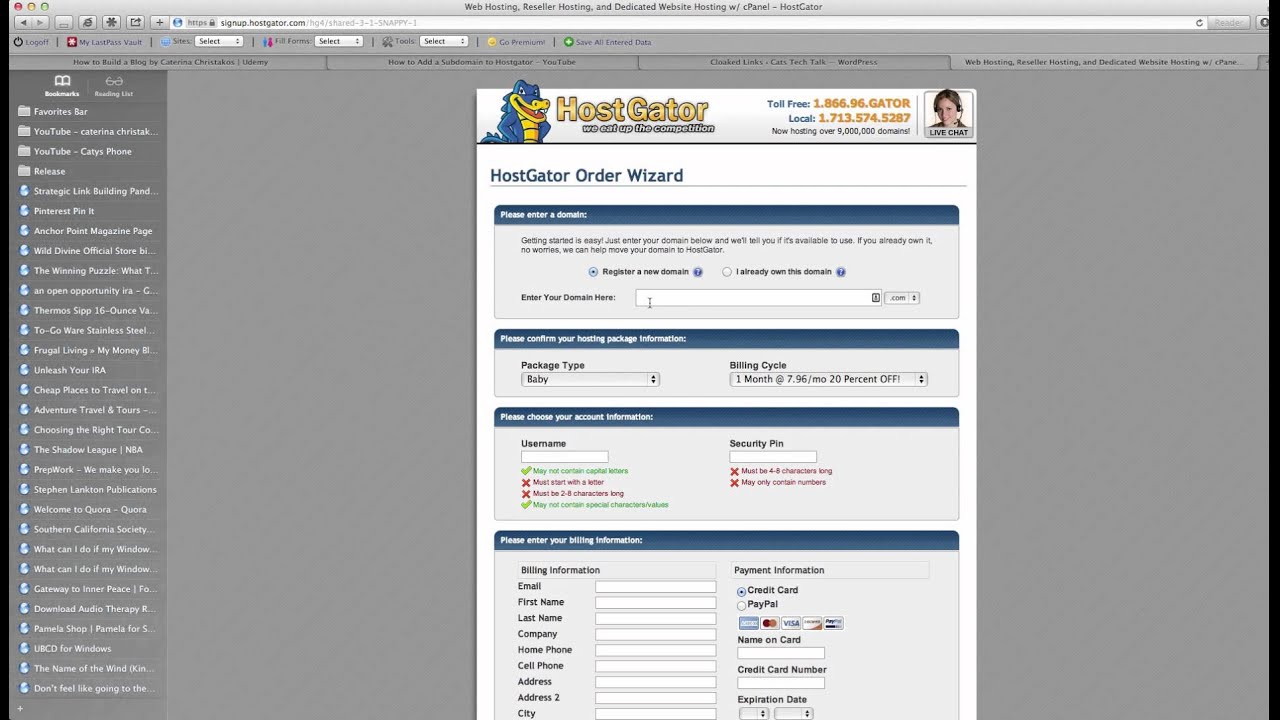This screenshot has width=1280, height=720.
Task: Click the American Express card icon
Action: pos(749,623)
